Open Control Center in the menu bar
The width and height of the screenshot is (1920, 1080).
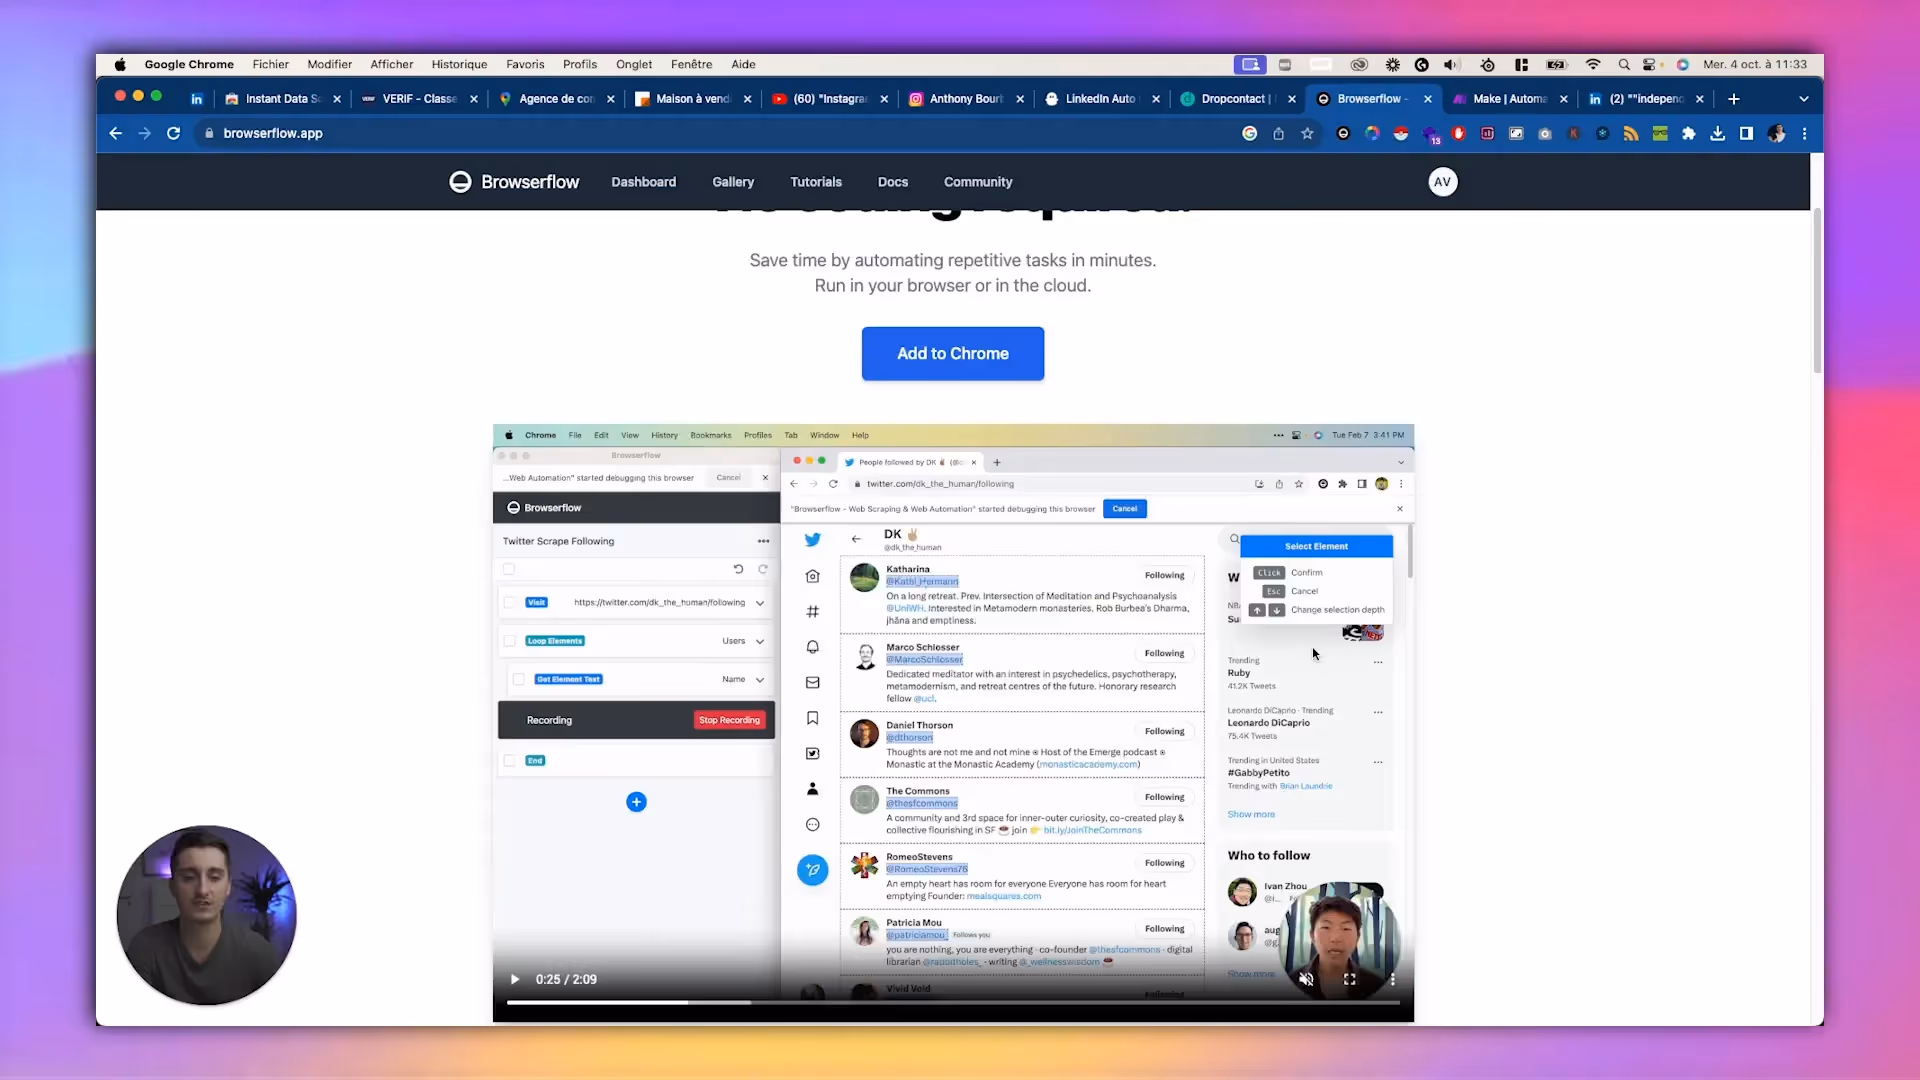pos(1650,64)
